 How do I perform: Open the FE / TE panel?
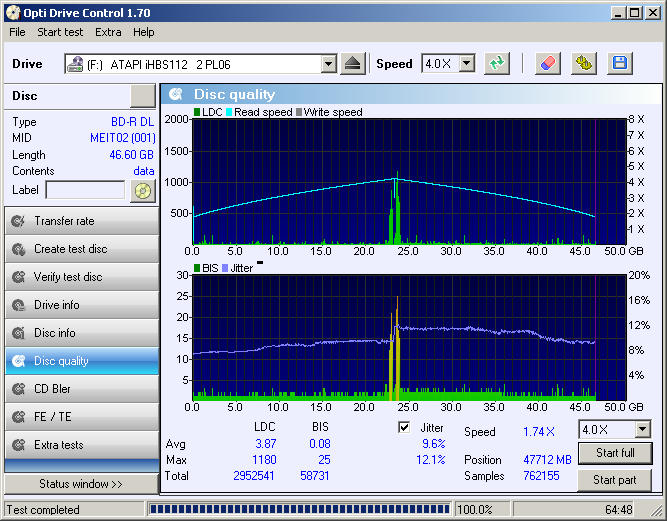(x=82, y=417)
